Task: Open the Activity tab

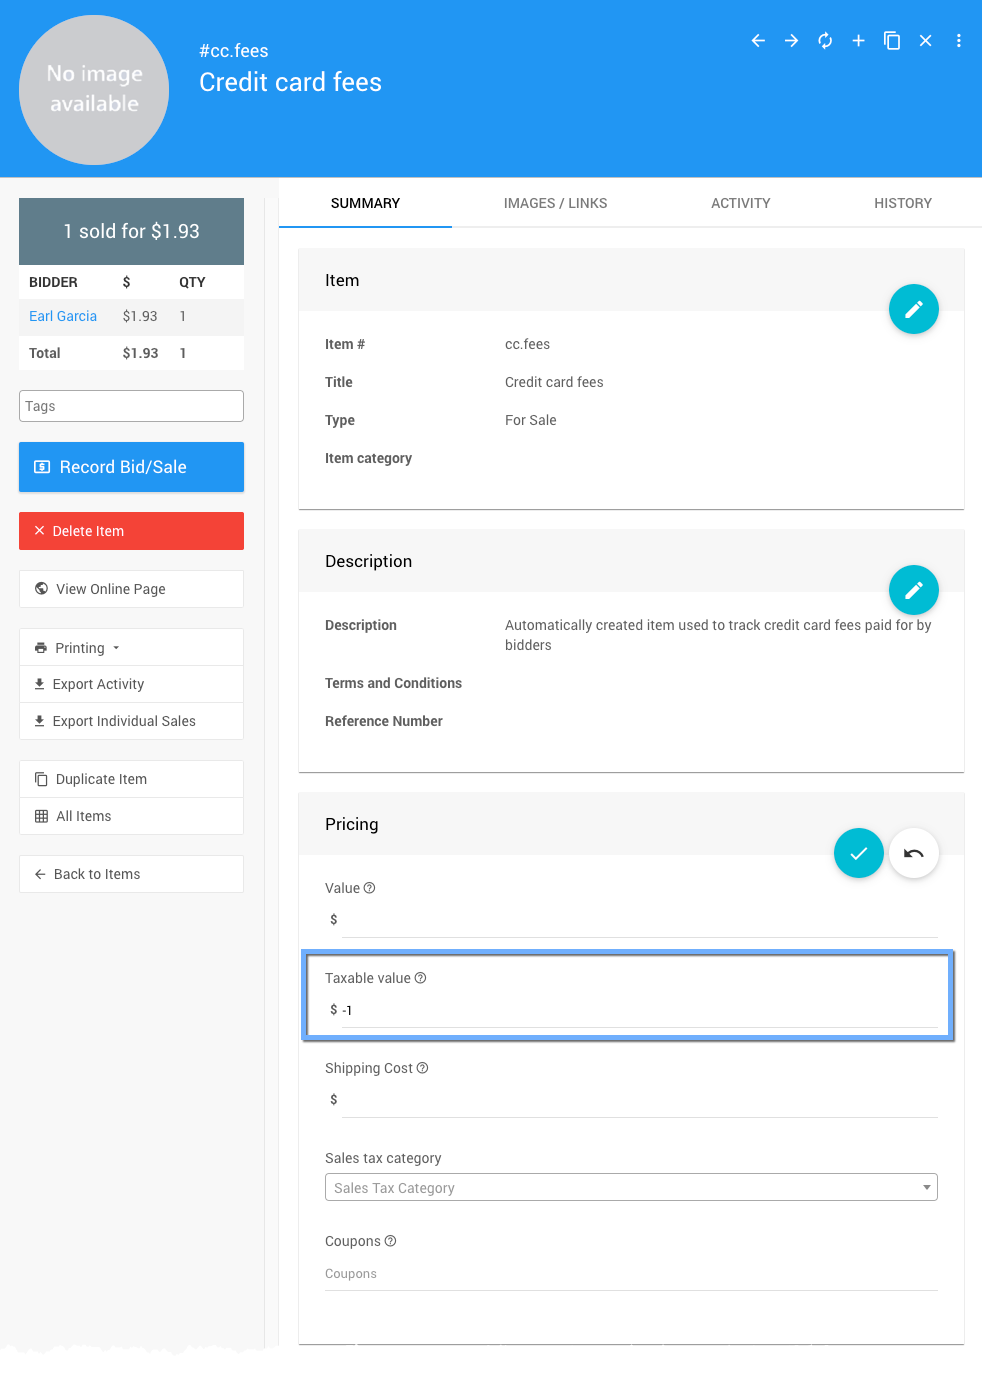Action: (740, 203)
